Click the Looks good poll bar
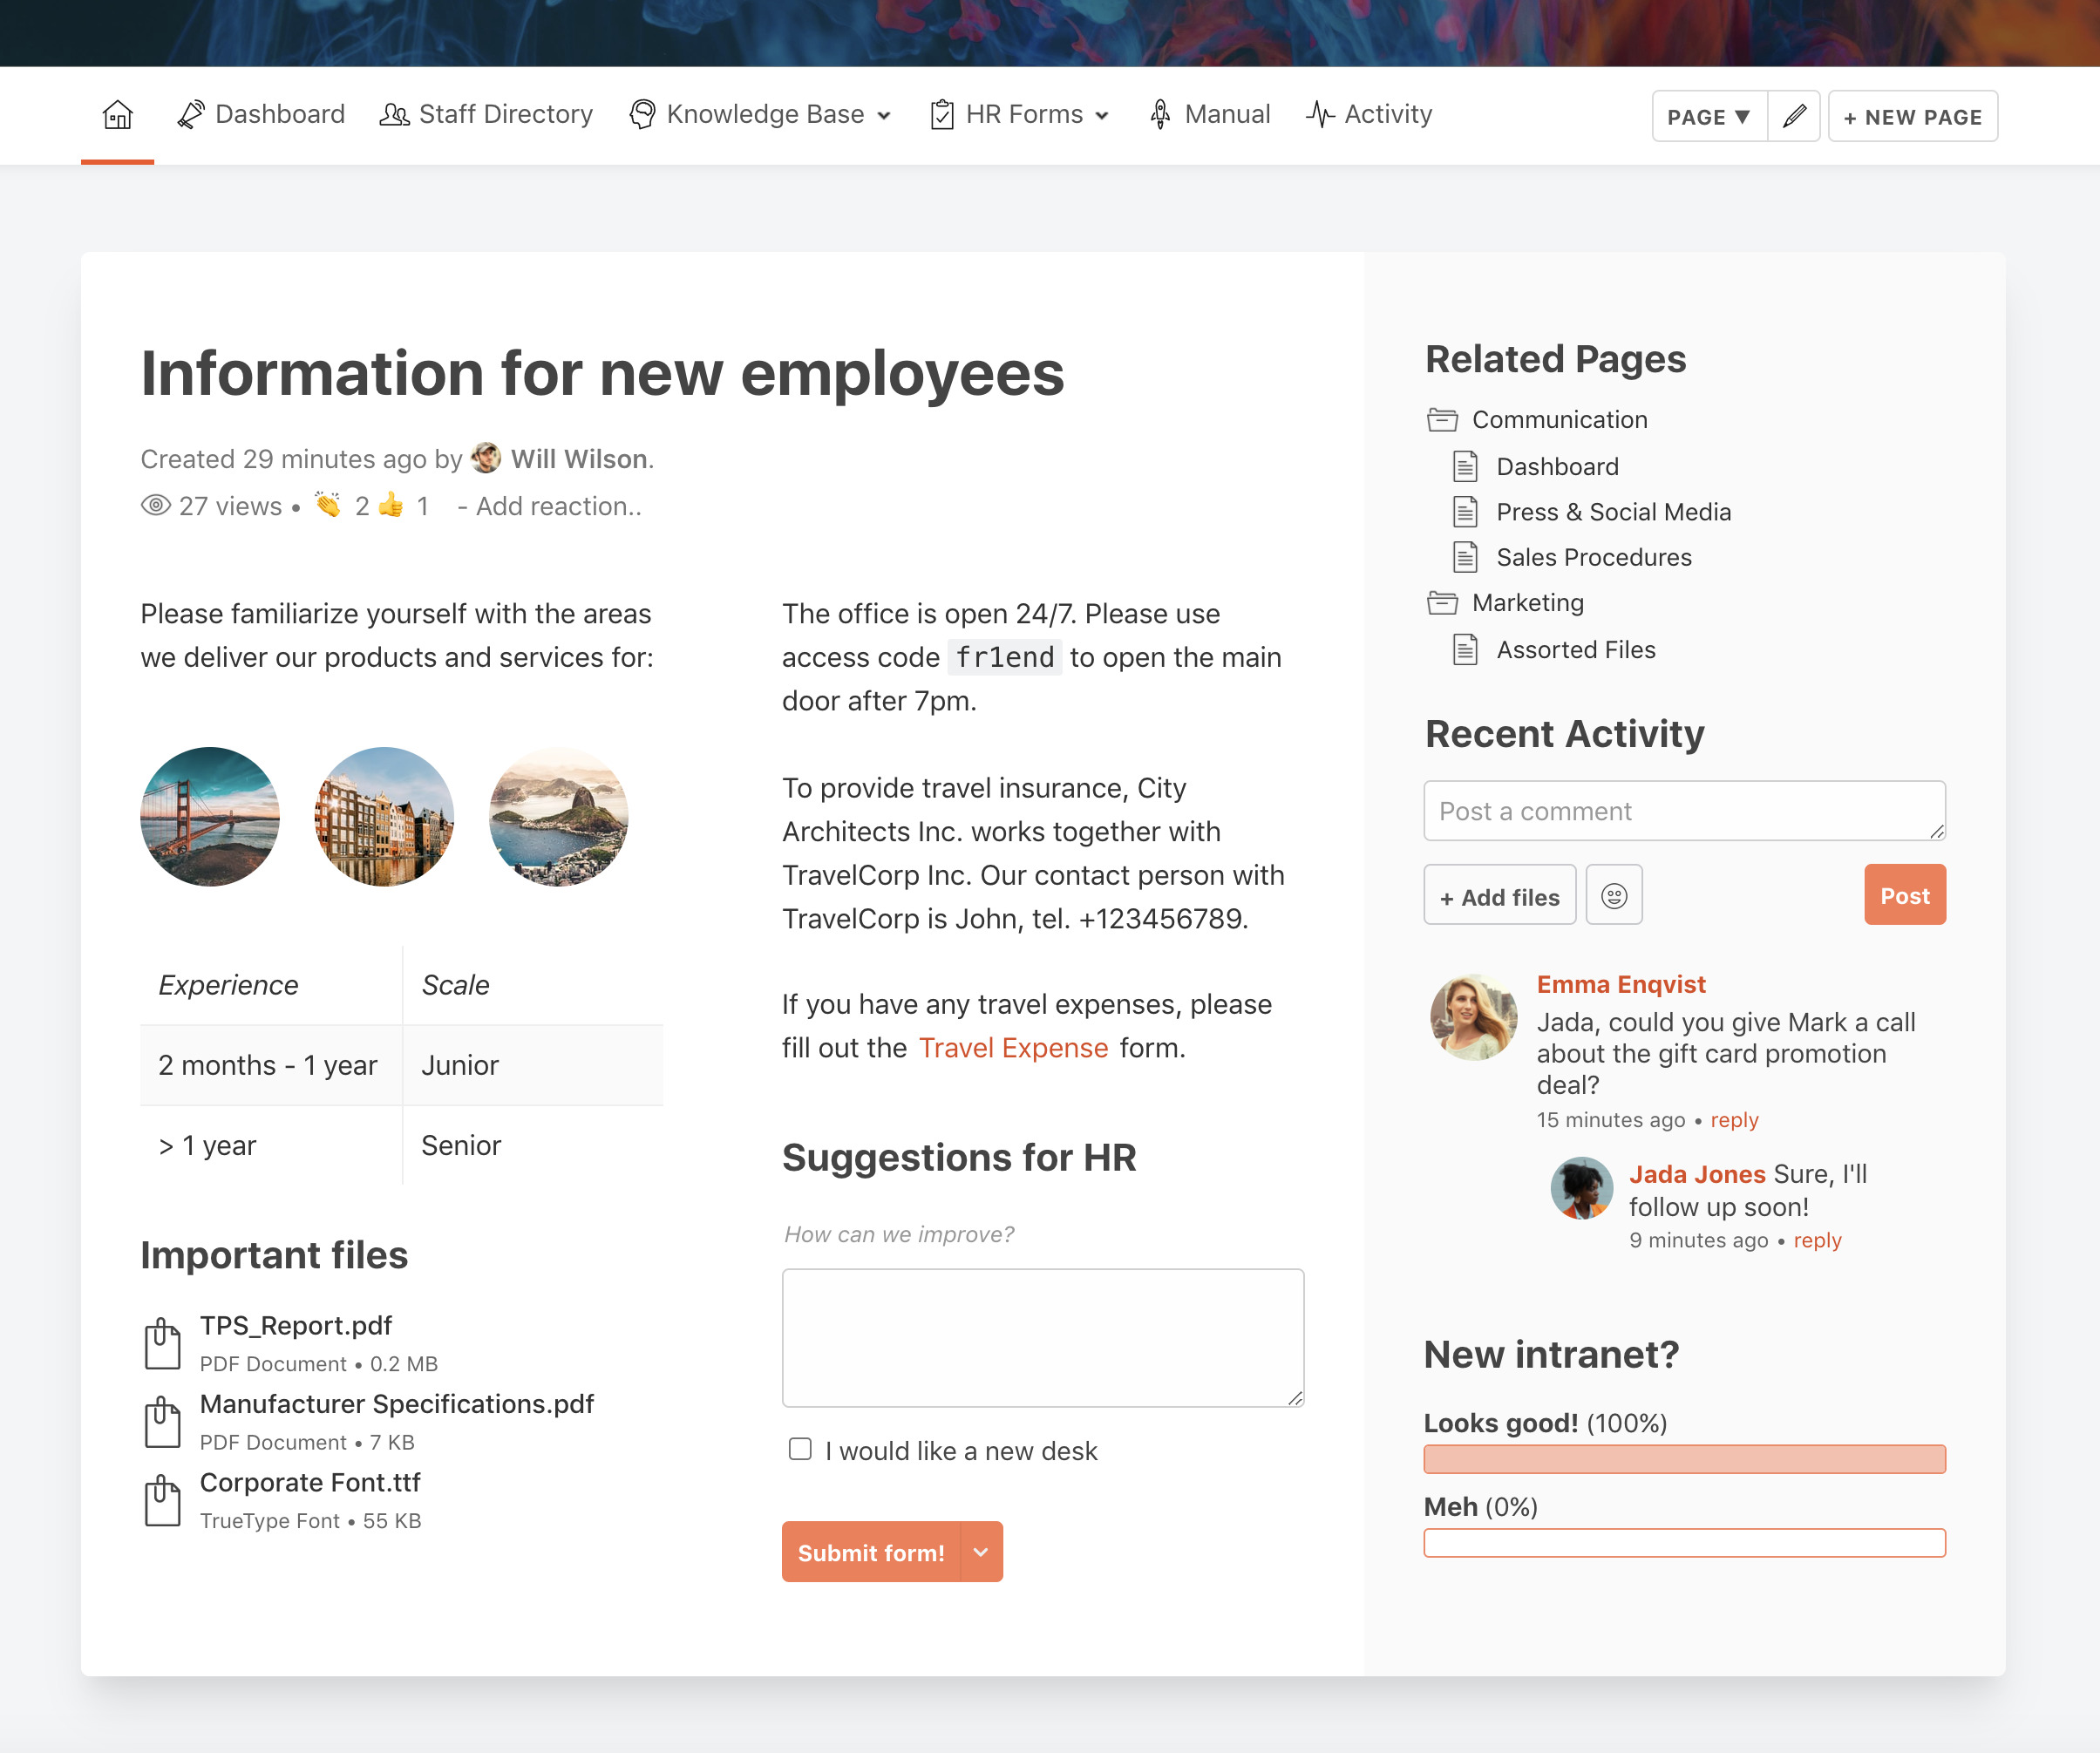 1685,1457
